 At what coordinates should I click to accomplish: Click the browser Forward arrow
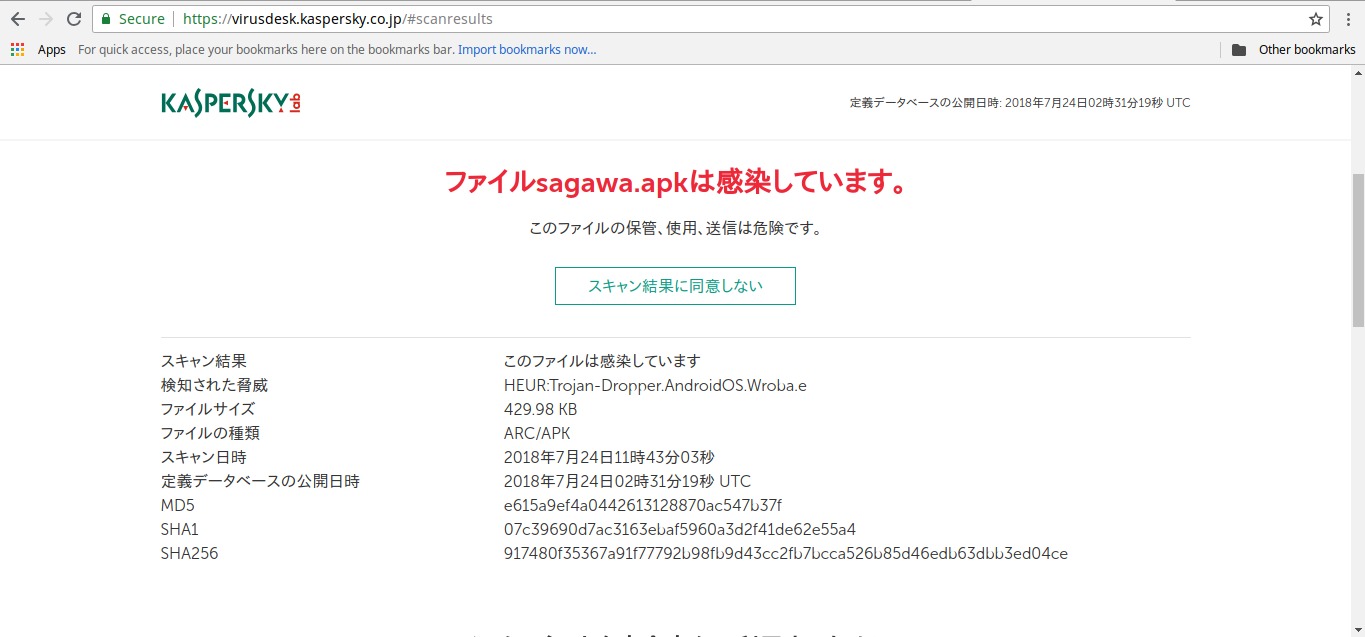tap(46, 19)
